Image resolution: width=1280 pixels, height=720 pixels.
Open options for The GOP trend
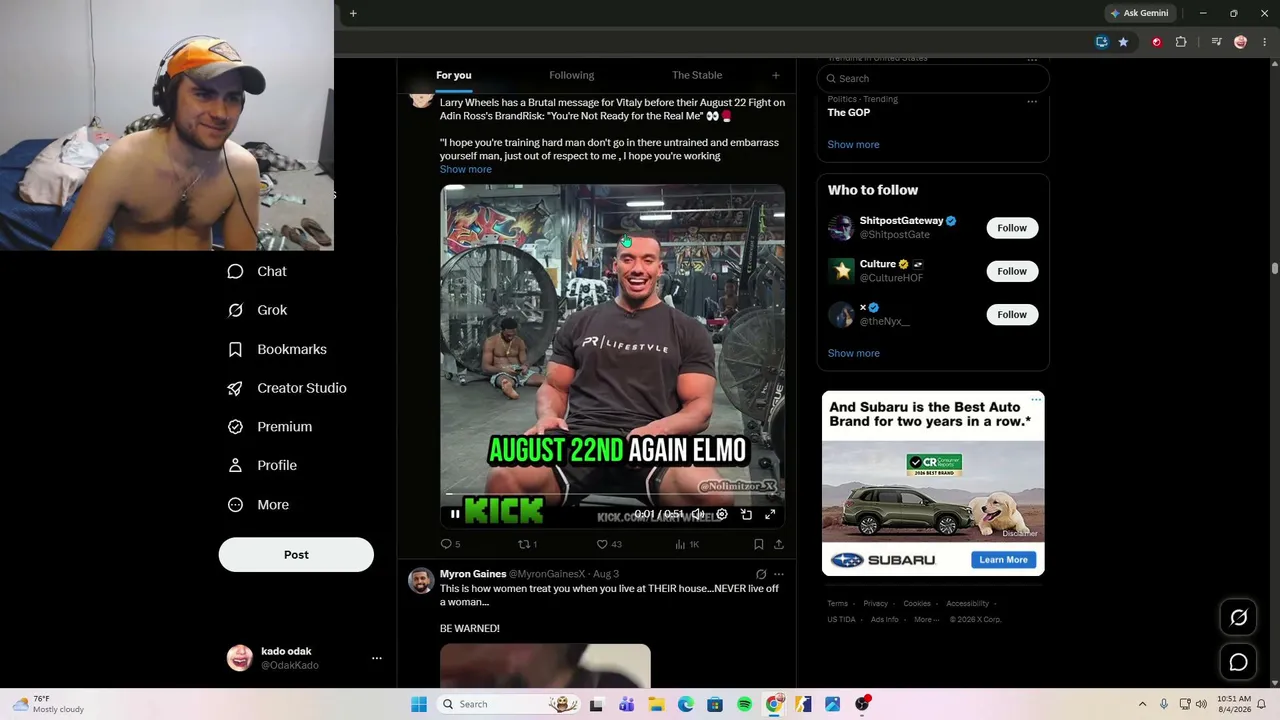(x=1032, y=101)
